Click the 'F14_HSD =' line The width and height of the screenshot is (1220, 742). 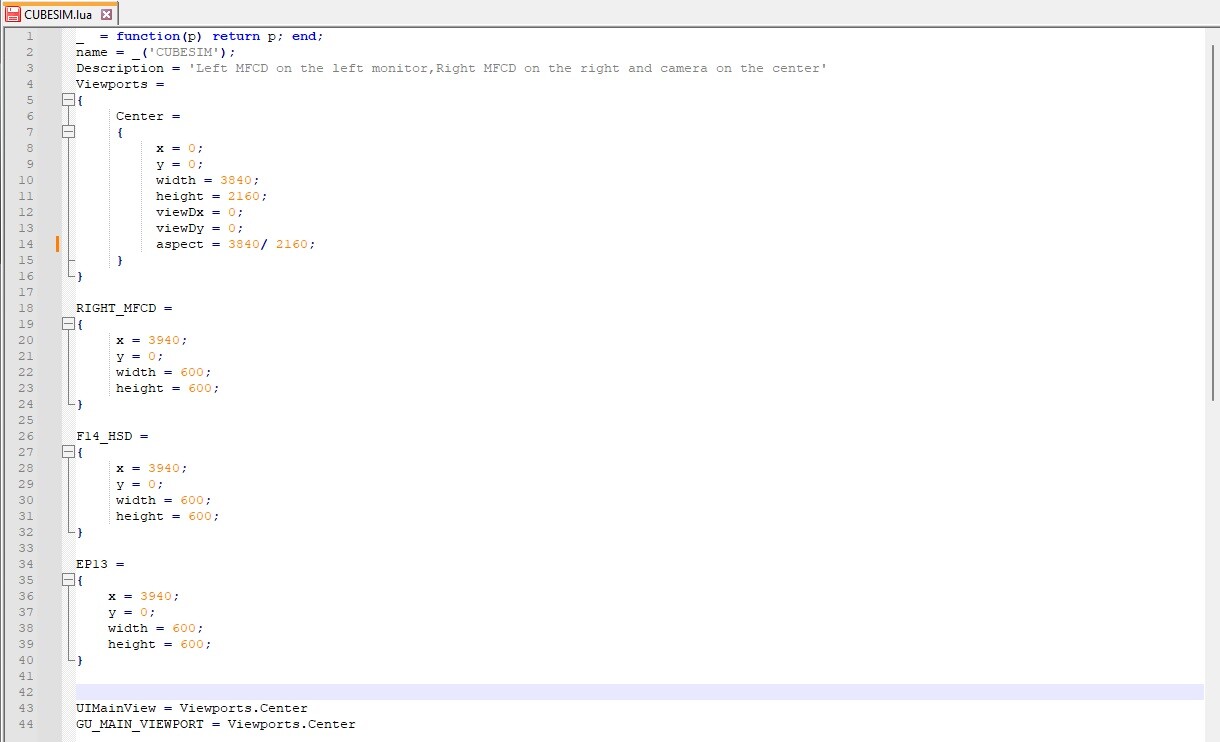(112, 436)
